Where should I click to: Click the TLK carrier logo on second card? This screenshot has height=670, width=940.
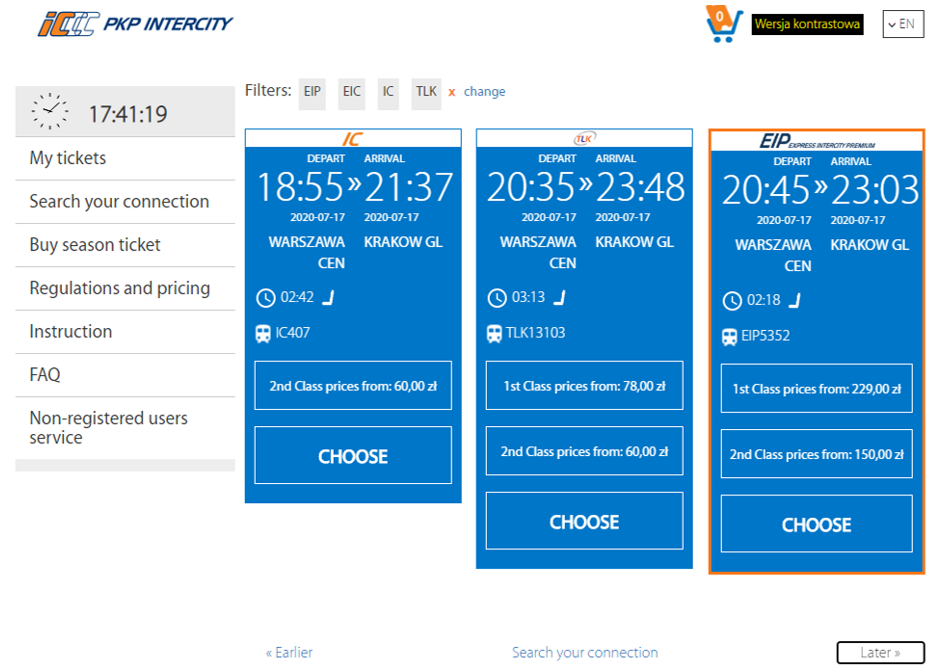(x=584, y=138)
